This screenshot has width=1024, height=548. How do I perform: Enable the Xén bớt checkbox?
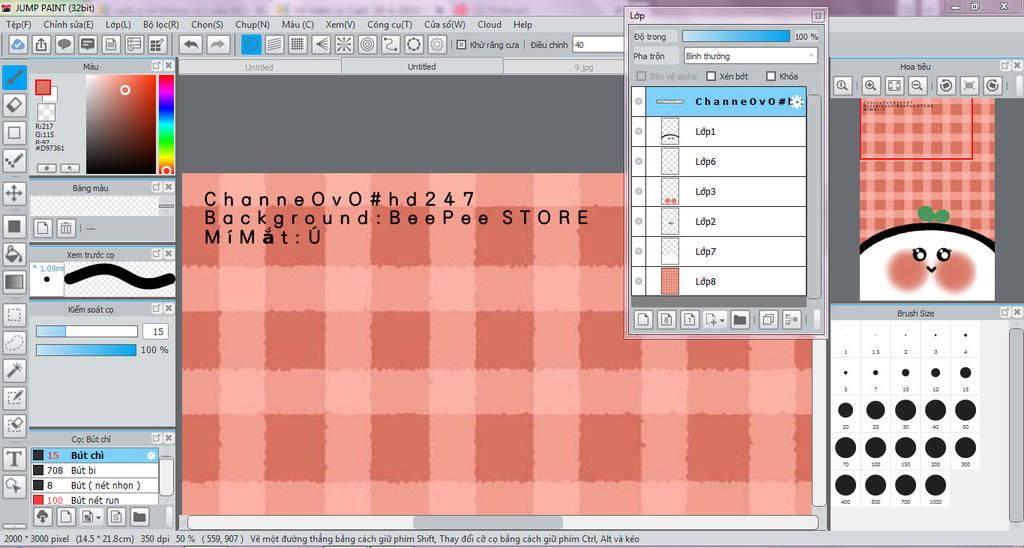pyautogui.click(x=711, y=76)
